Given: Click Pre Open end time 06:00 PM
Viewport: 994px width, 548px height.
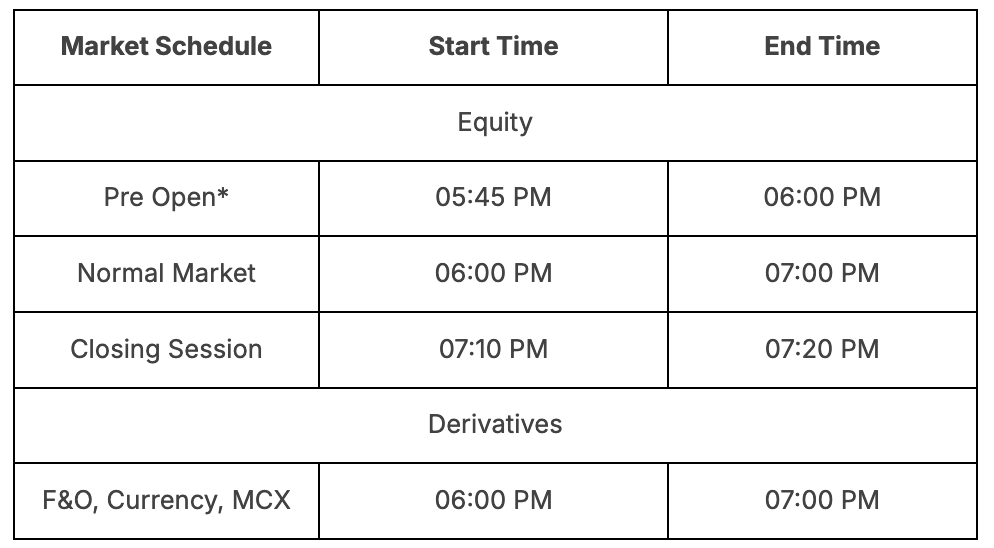Looking at the screenshot, I should pos(822,197).
